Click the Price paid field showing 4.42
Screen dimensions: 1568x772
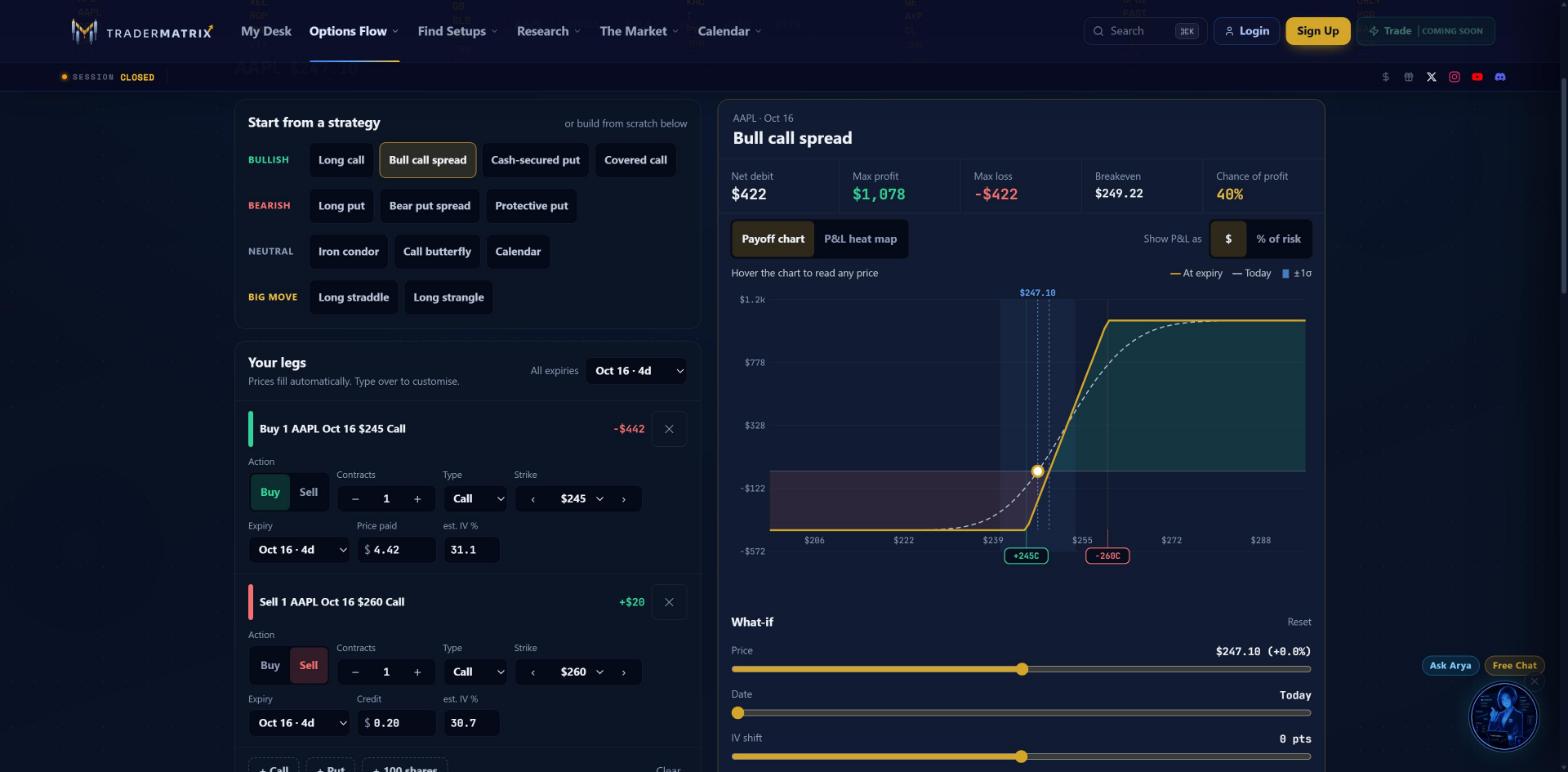(397, 550)
